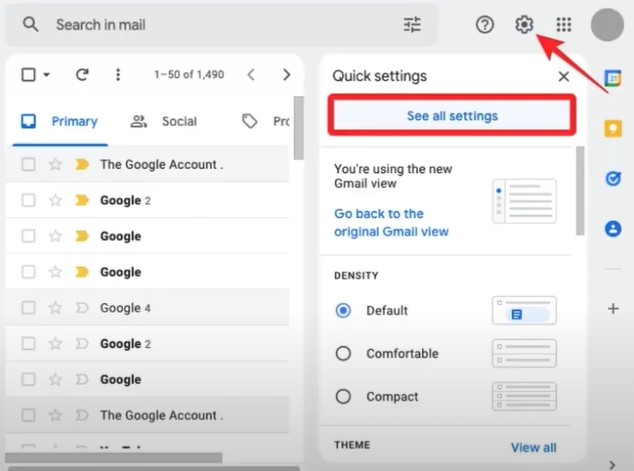Star the Google 4 email
The image size is (634, 471).
coord(55,308)
